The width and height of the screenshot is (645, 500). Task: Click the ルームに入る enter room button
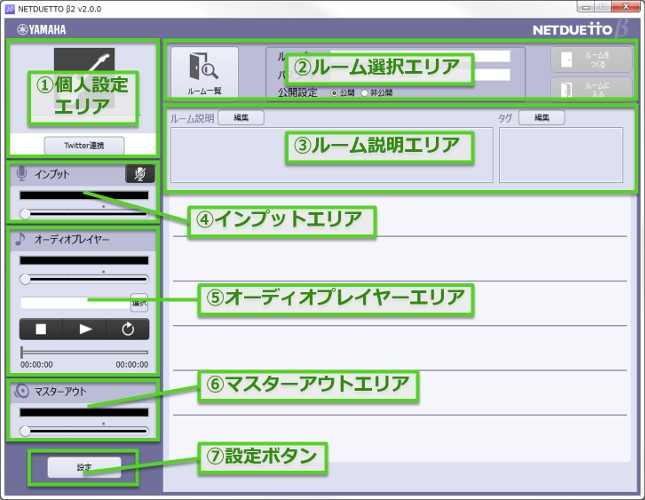591,88
